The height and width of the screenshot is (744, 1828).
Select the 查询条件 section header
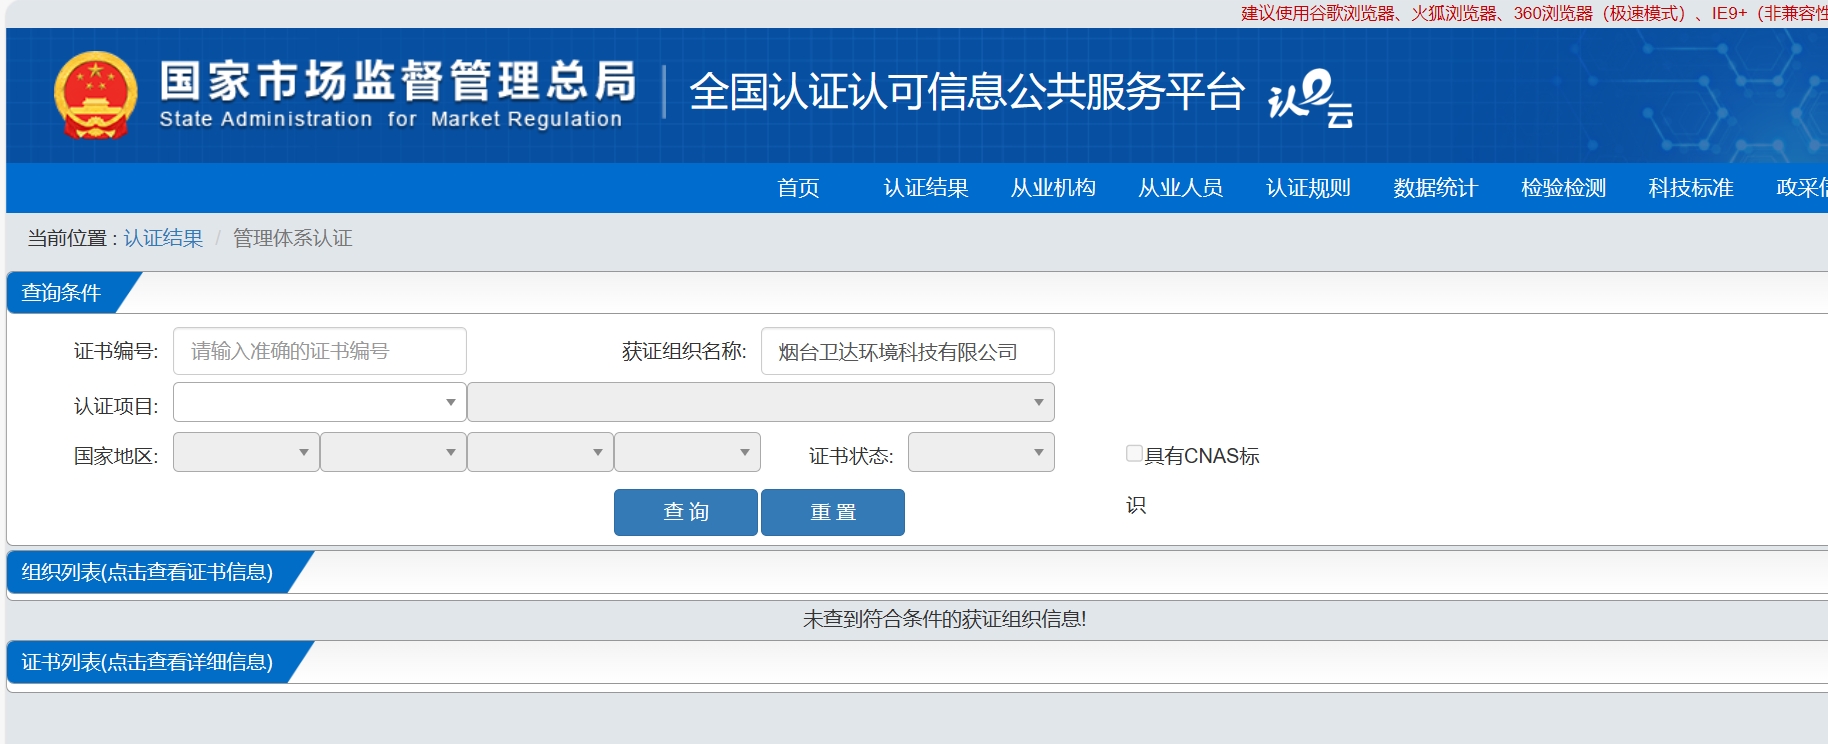coord(62,292)
